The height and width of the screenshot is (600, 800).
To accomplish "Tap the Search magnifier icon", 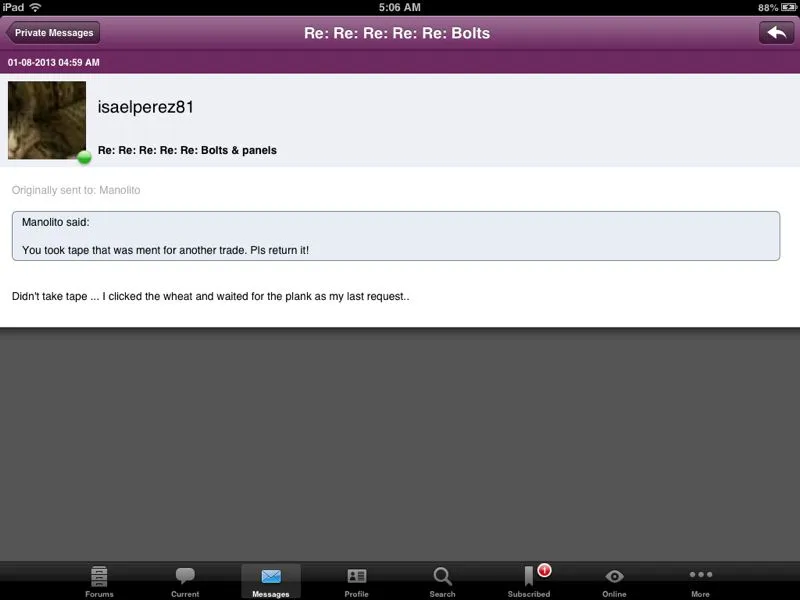I will tap(442, 580).
